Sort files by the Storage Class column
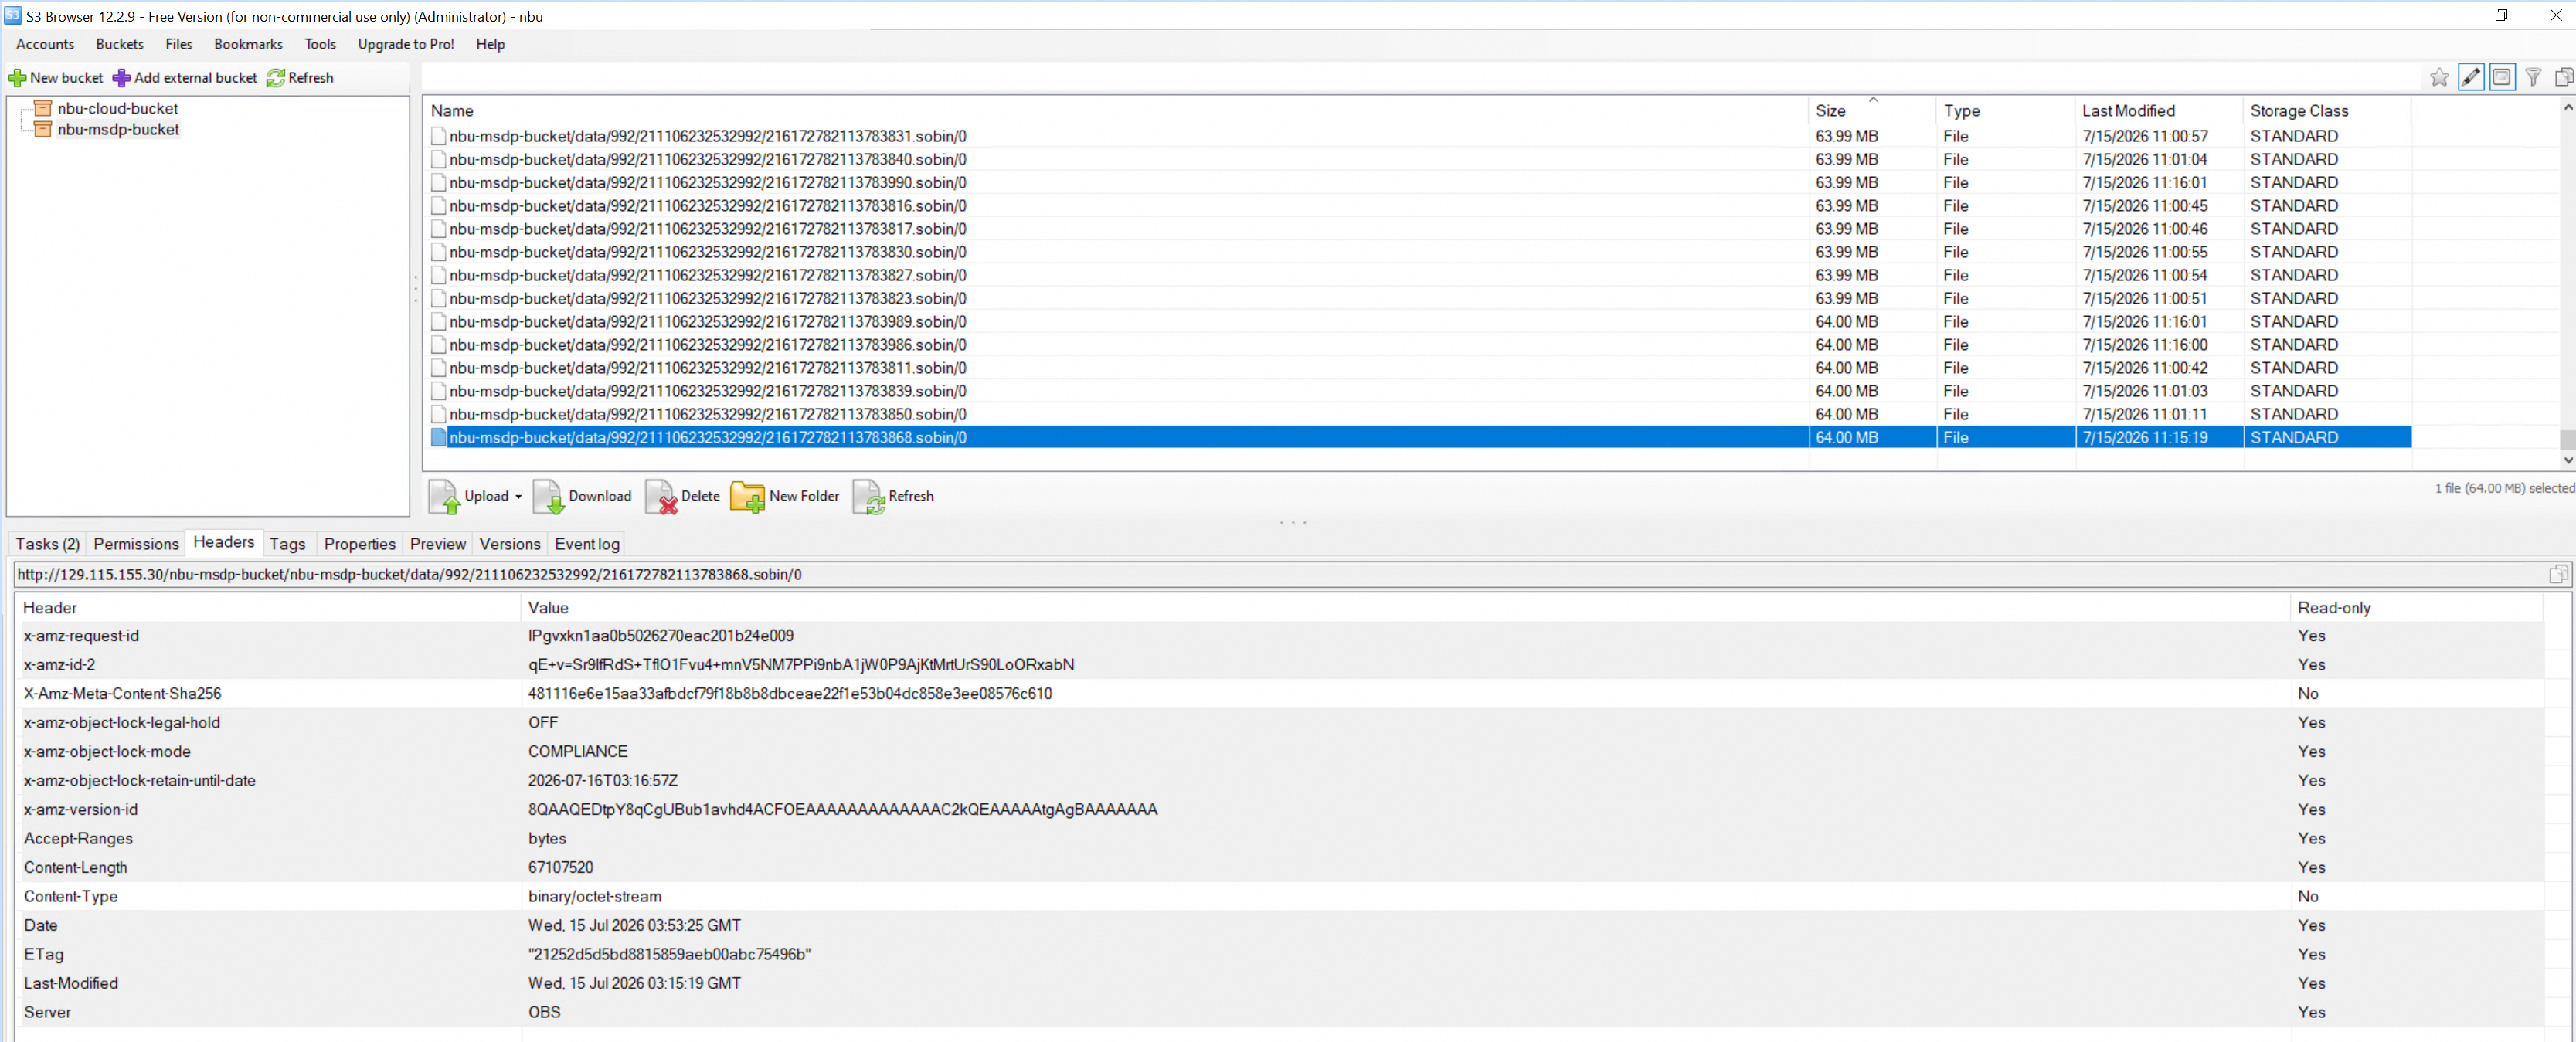The width and height of the screenshot is (2576, 1042). coord(2327,111)
